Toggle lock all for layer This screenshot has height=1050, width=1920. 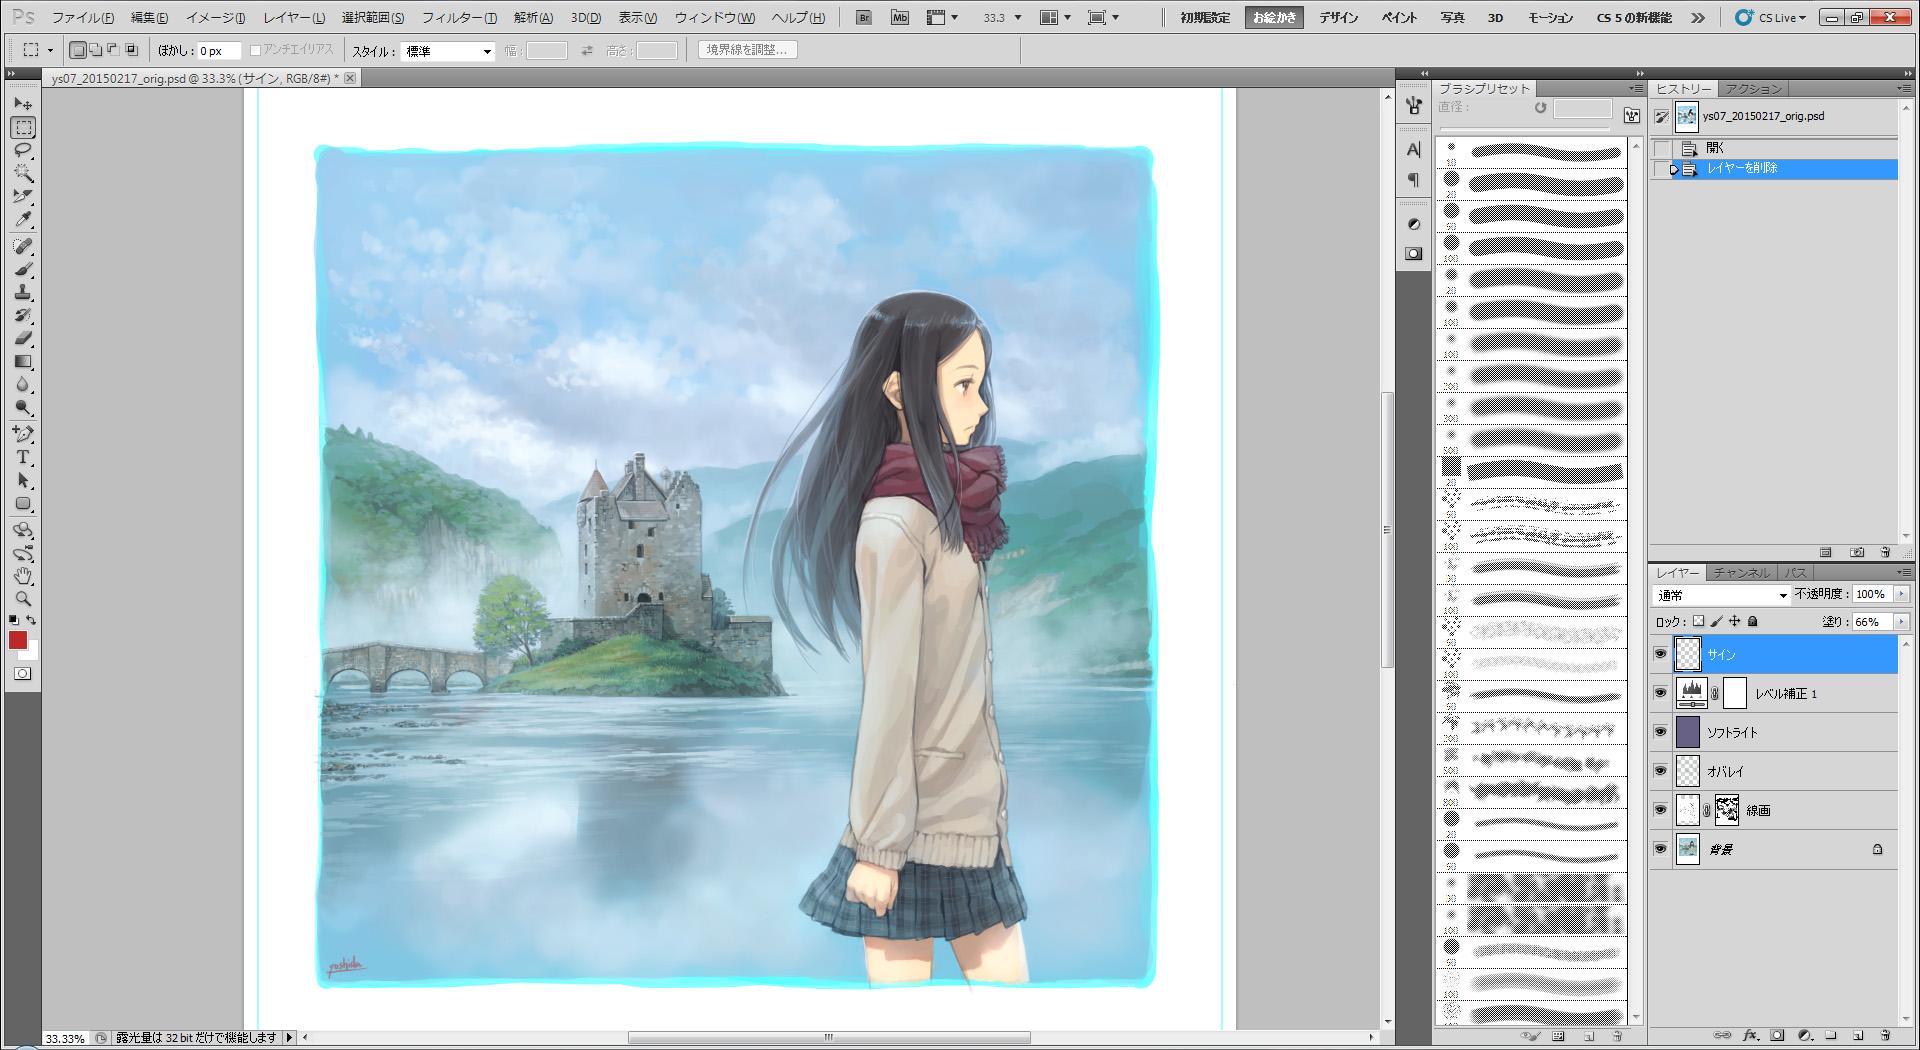(1752, 621)
